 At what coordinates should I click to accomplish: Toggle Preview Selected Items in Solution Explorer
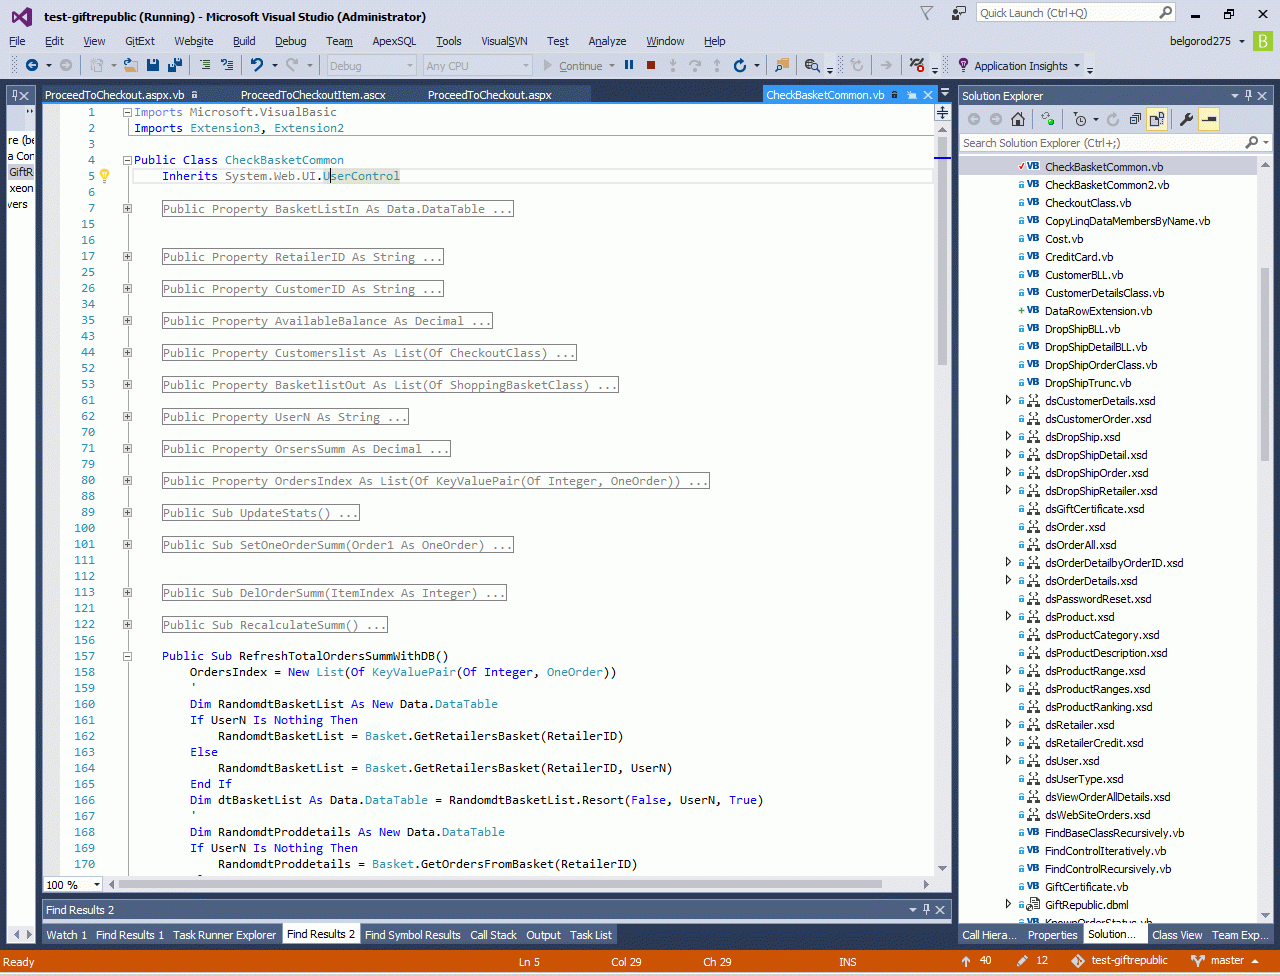coord(1209,119)
